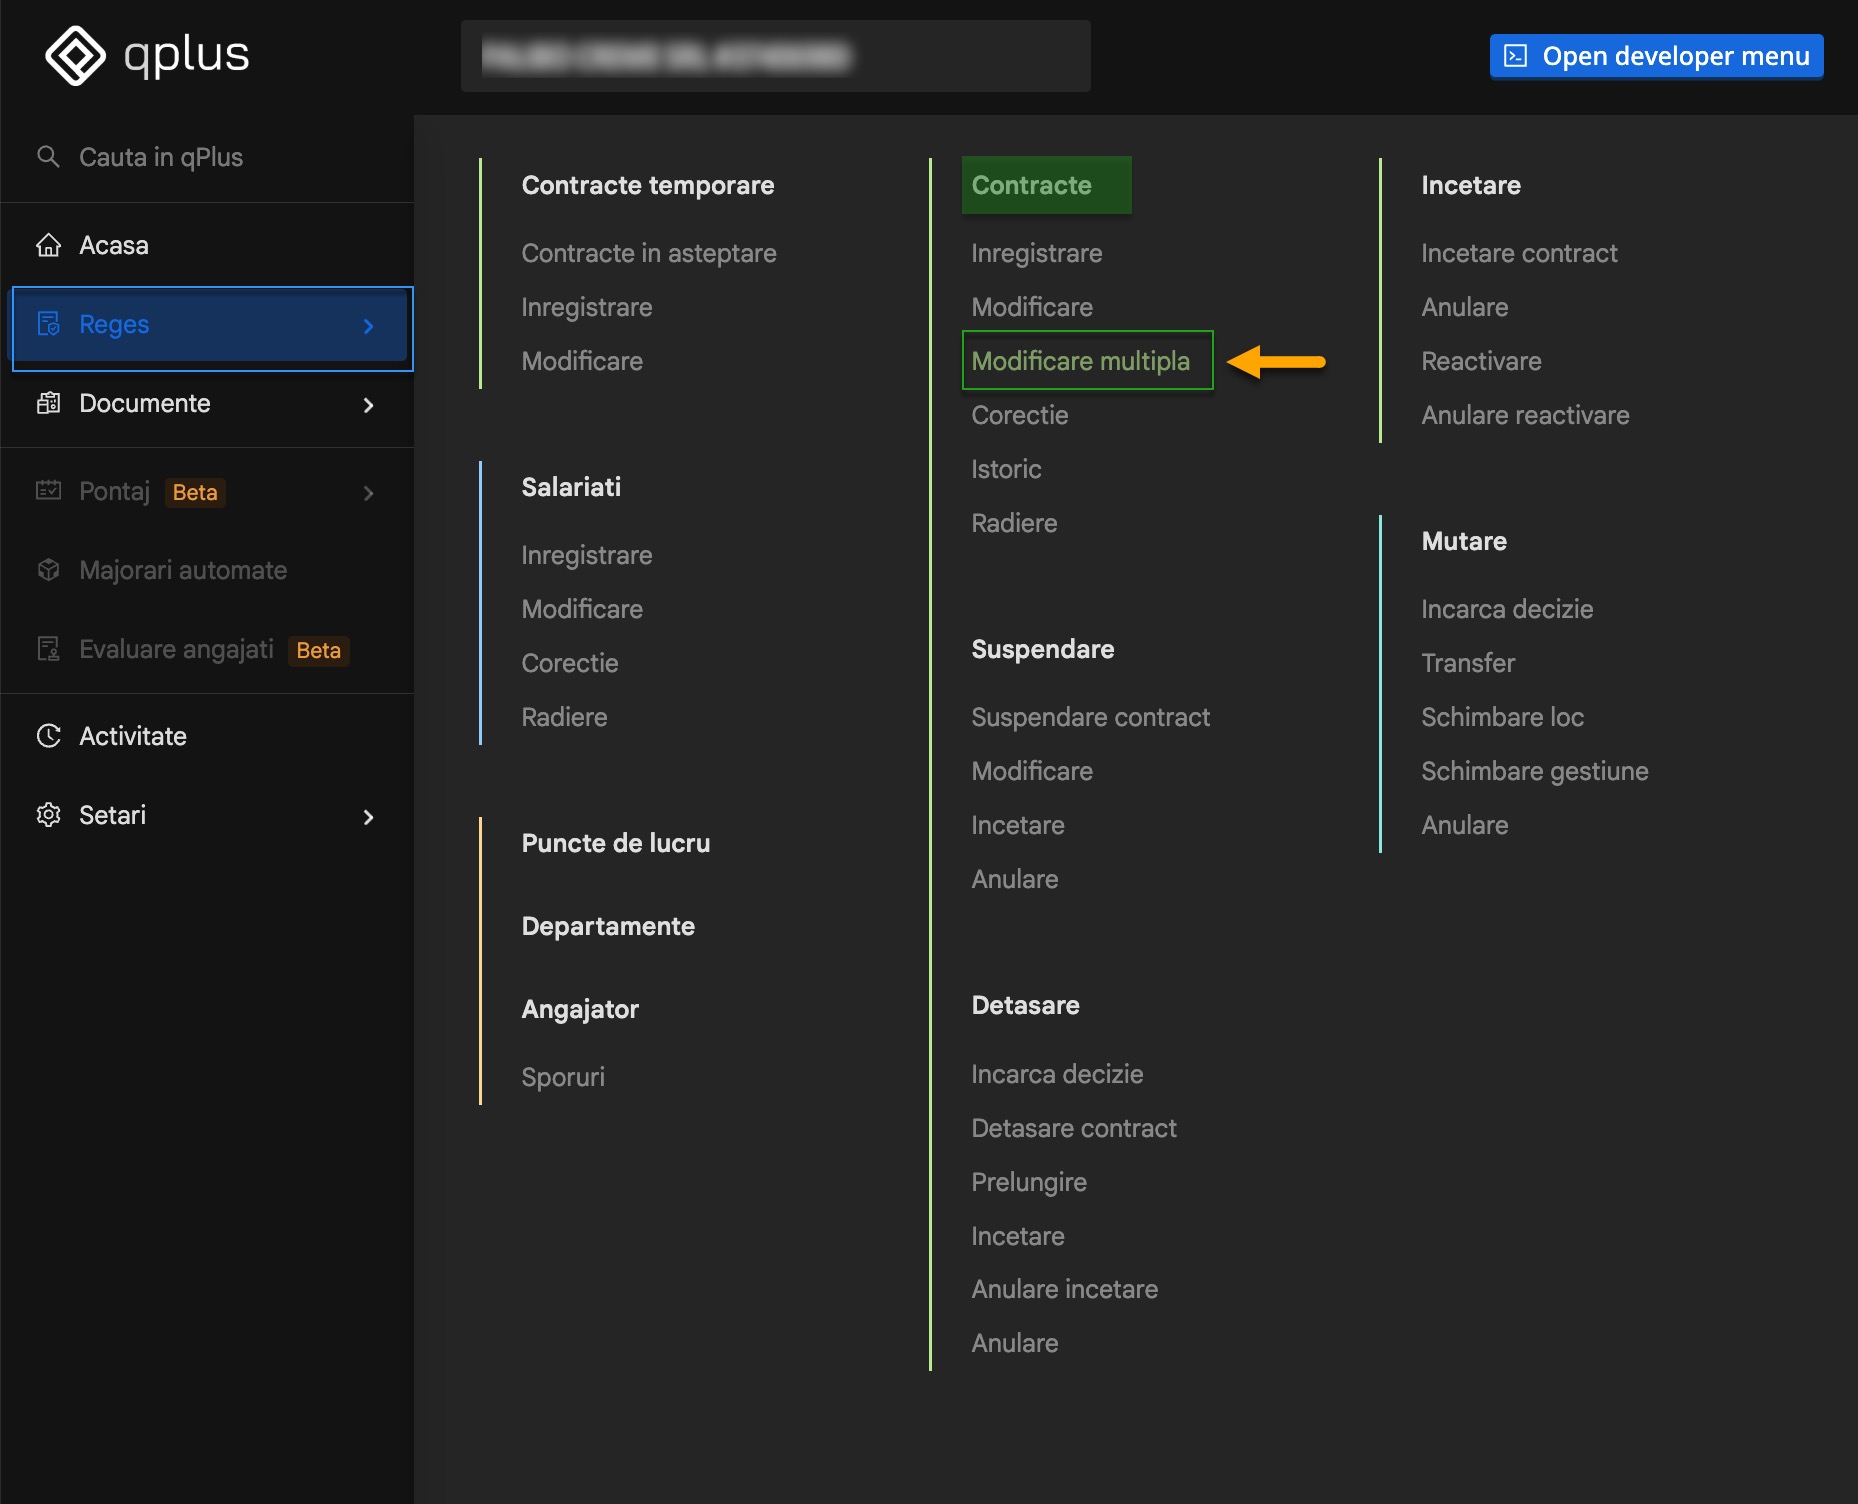The image size is (1858, 1504).
Task: Click the Contracte temporare heading
Action: point(648,185)
